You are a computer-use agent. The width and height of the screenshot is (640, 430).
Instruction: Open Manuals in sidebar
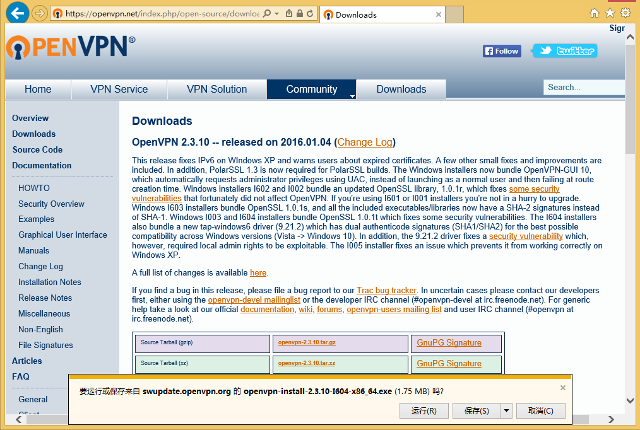(33, 250)
